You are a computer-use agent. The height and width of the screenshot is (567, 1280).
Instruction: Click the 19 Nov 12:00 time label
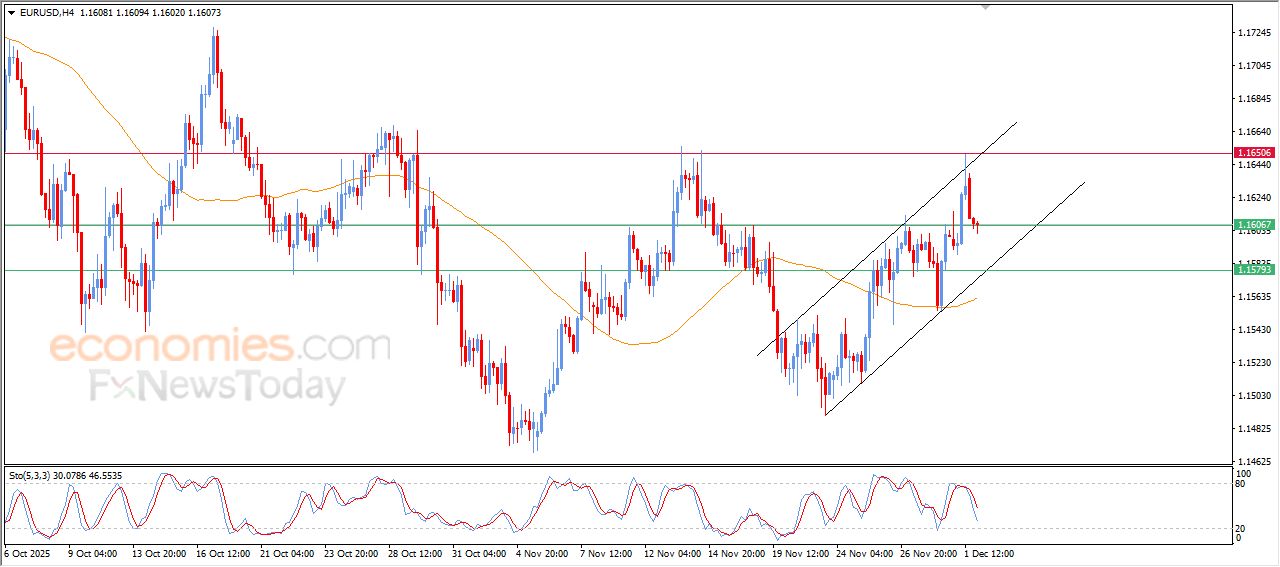[799, 553]
